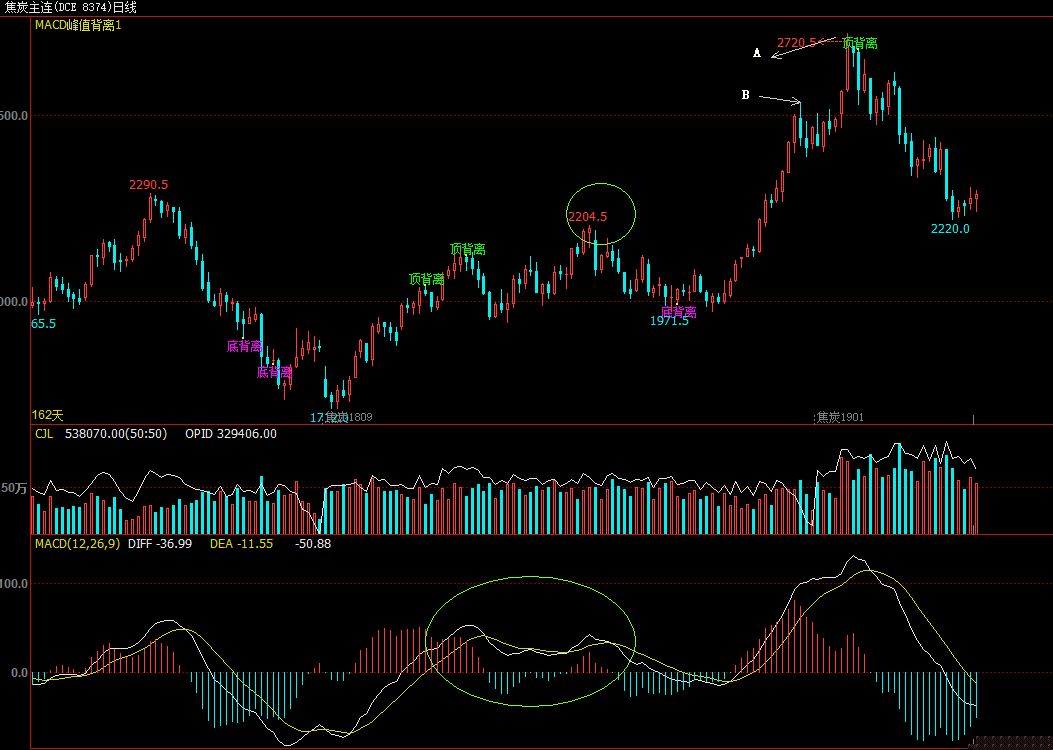The image size is (1053, 750).
Task: Select the 1971.5 low price label
Action: [669, 321]
